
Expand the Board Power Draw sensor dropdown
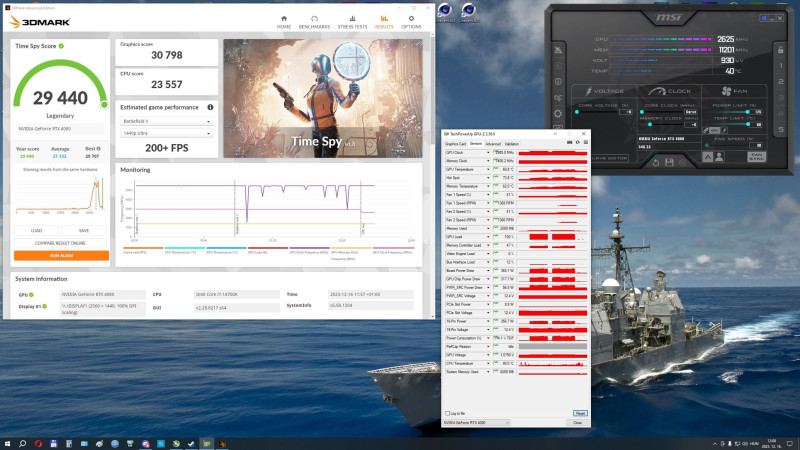coord(488,270)
